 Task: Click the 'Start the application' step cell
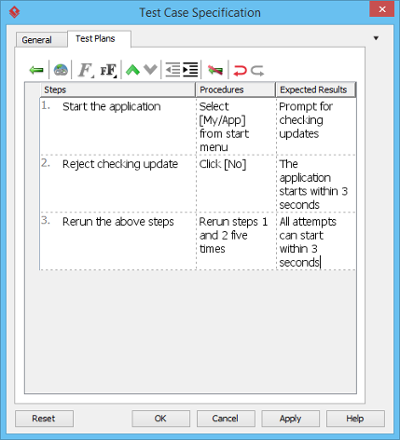click(x=118, y=126)
